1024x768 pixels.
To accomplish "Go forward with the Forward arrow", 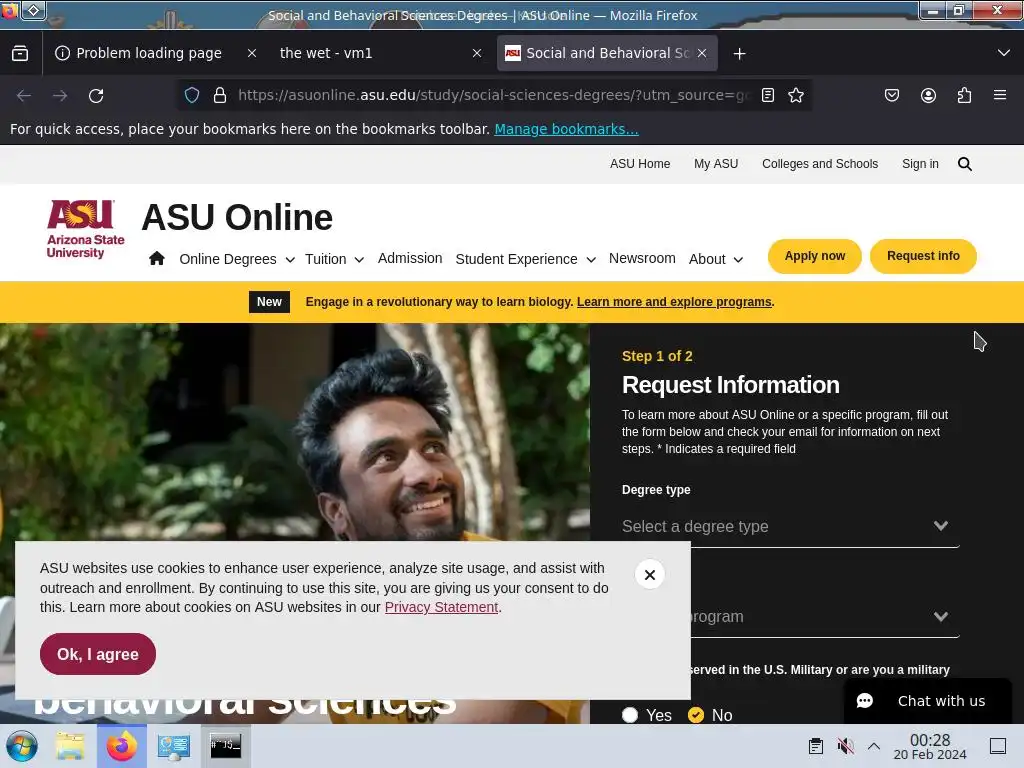I will click(60, 96).
